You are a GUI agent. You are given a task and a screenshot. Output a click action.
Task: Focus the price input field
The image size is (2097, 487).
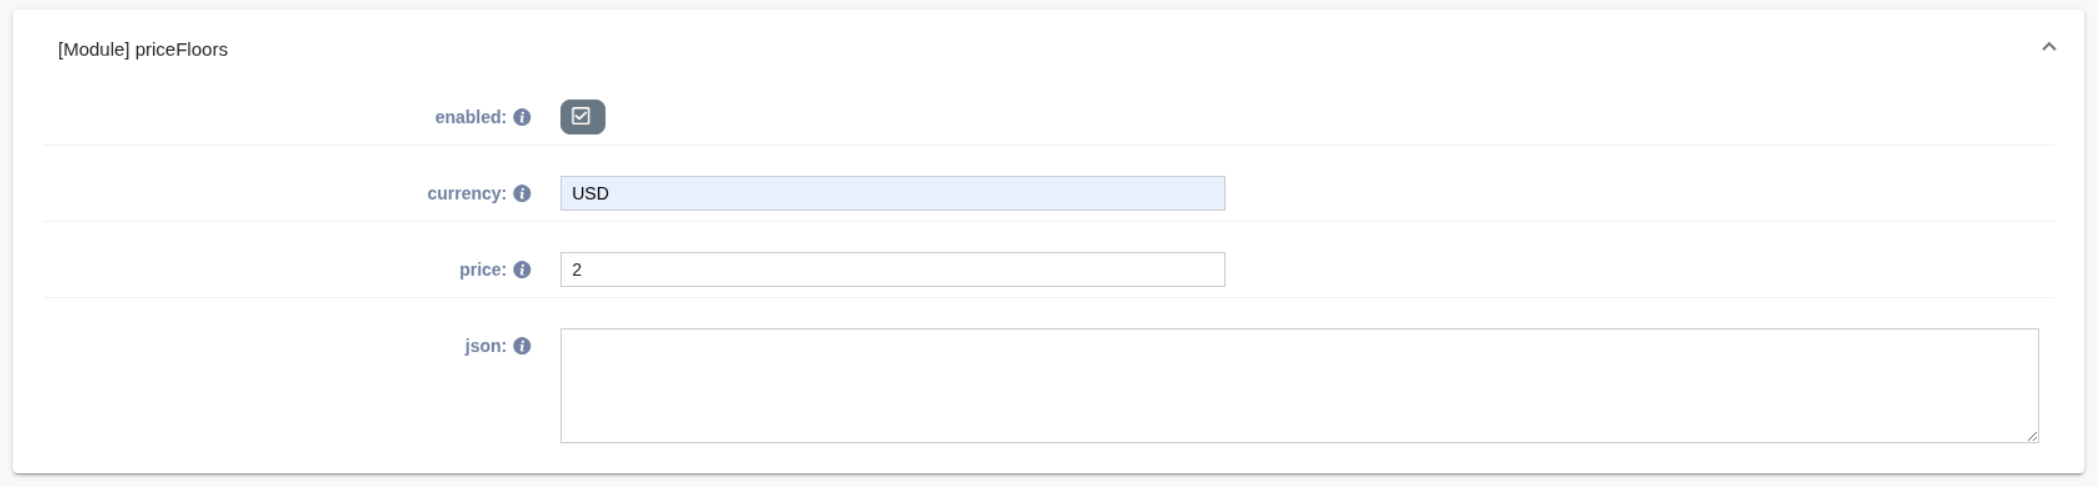pos(892,269)
